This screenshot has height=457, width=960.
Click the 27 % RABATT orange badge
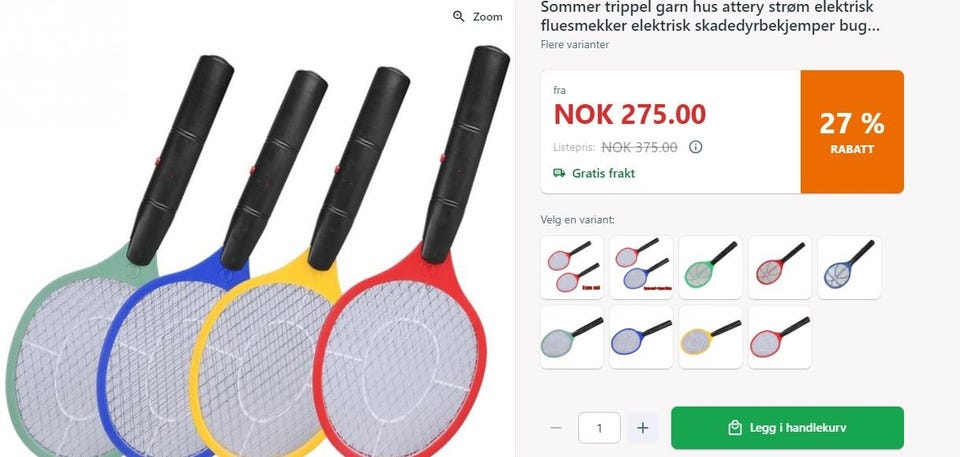pos(852,132)
